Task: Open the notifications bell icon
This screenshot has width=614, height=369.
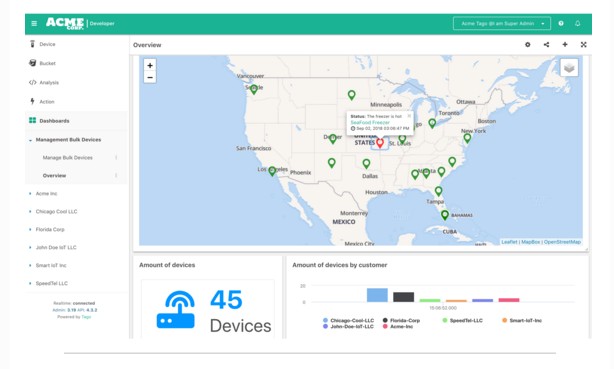Action: (x=578, y=24)
